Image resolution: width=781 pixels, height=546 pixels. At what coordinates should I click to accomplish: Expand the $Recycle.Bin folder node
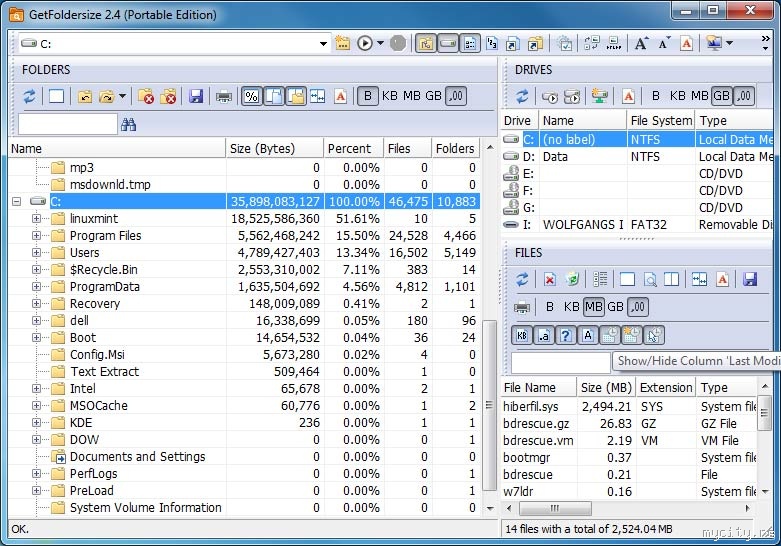pos(36,270)
